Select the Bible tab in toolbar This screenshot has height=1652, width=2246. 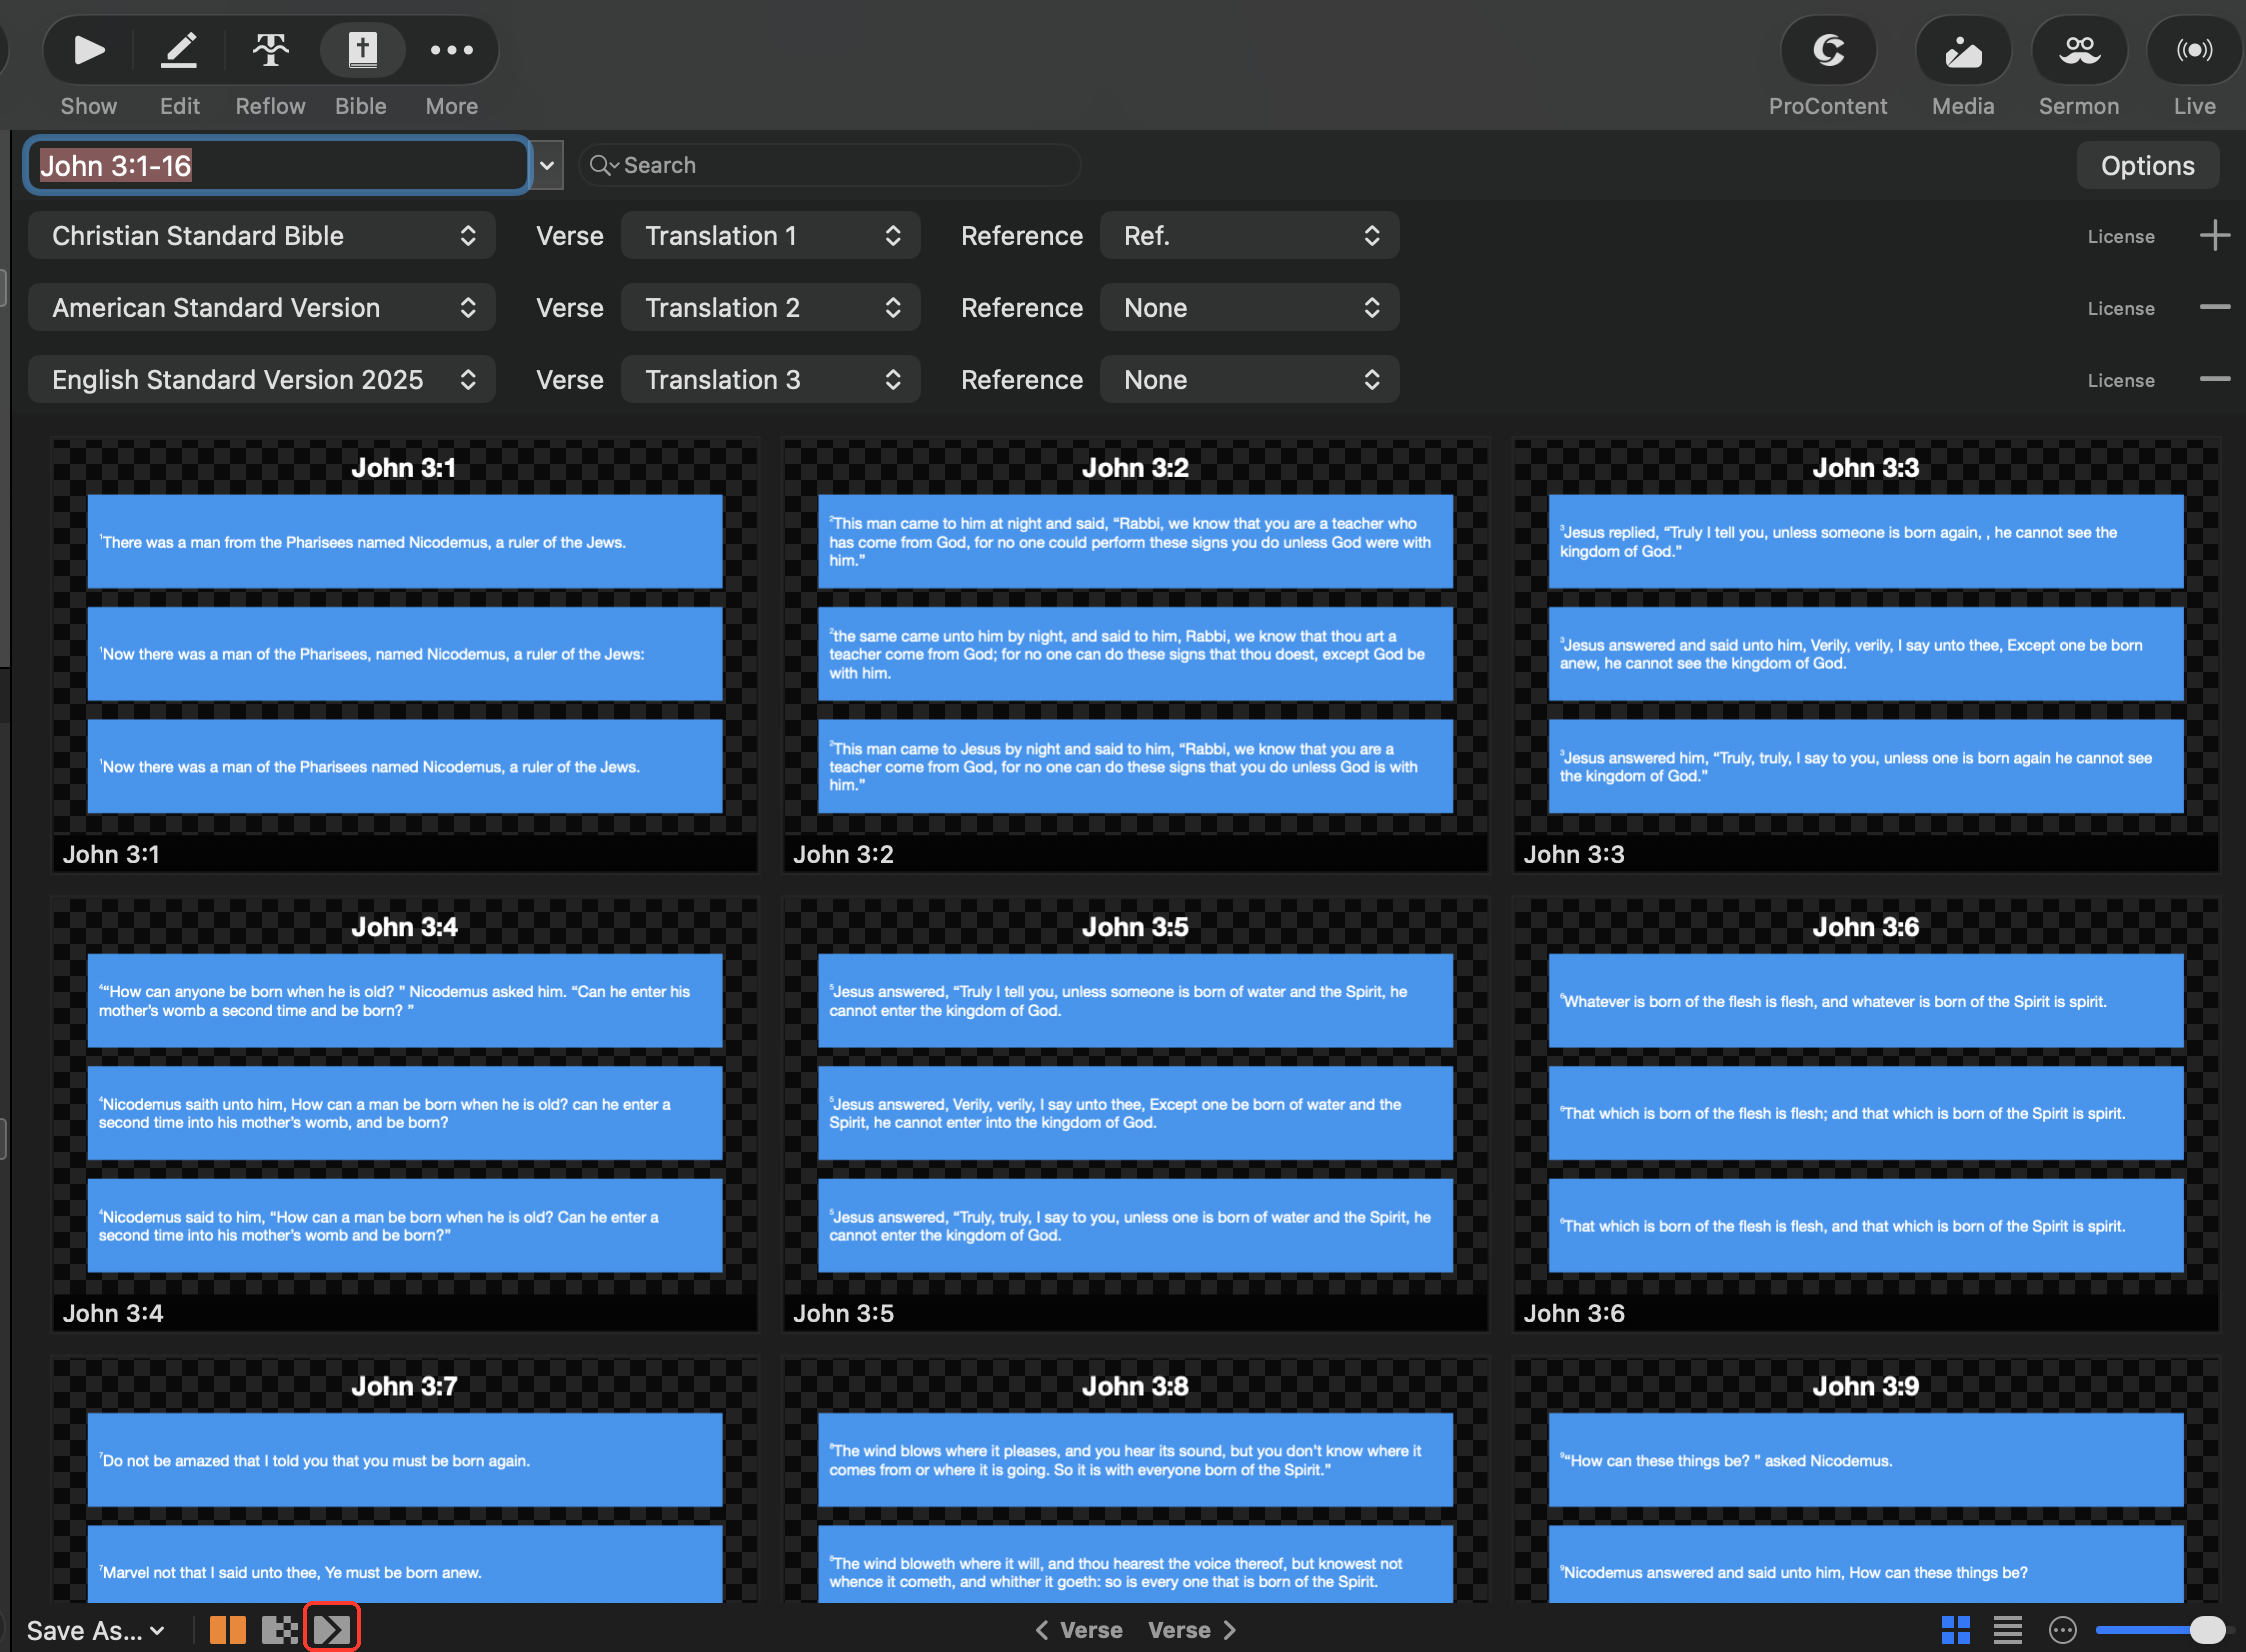(361, 49)
